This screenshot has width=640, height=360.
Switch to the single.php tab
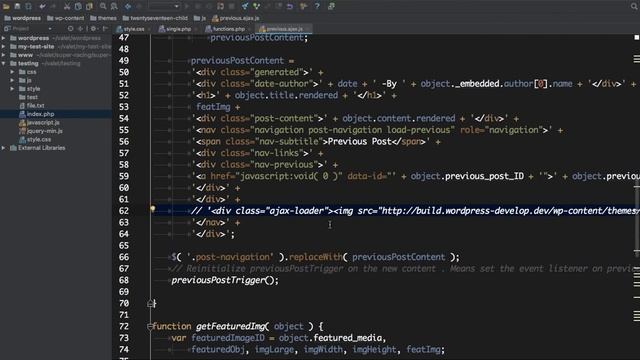[x=175, y=29]
